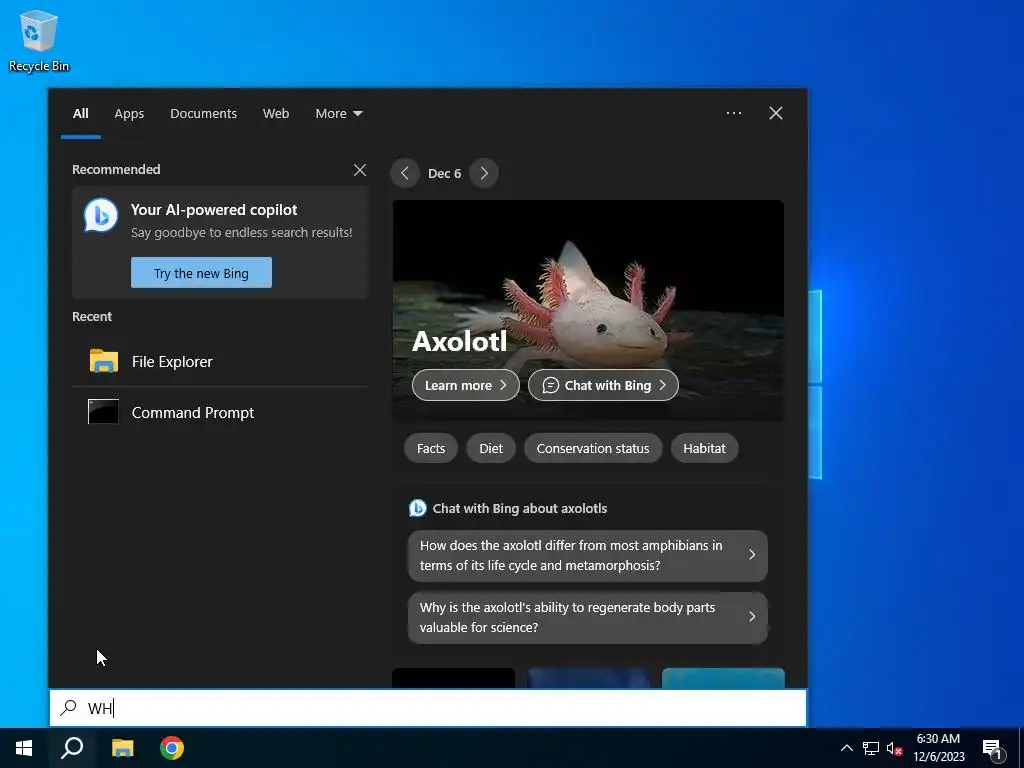Click the taskbar Search icon

[72, 748]
